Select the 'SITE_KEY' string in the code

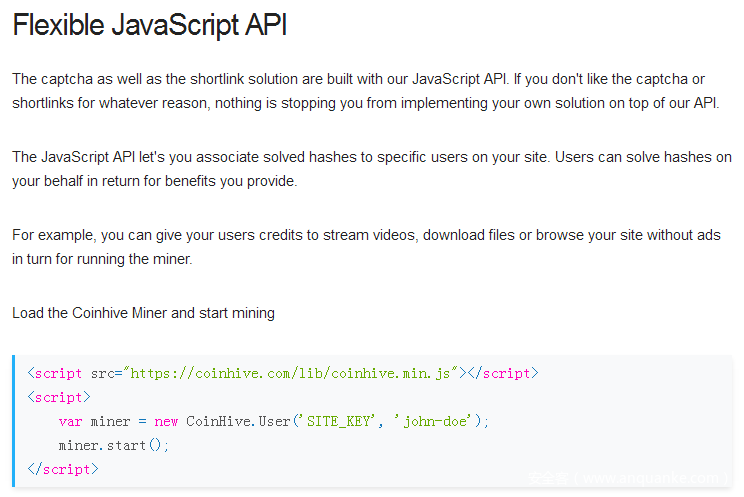[343, 421]
